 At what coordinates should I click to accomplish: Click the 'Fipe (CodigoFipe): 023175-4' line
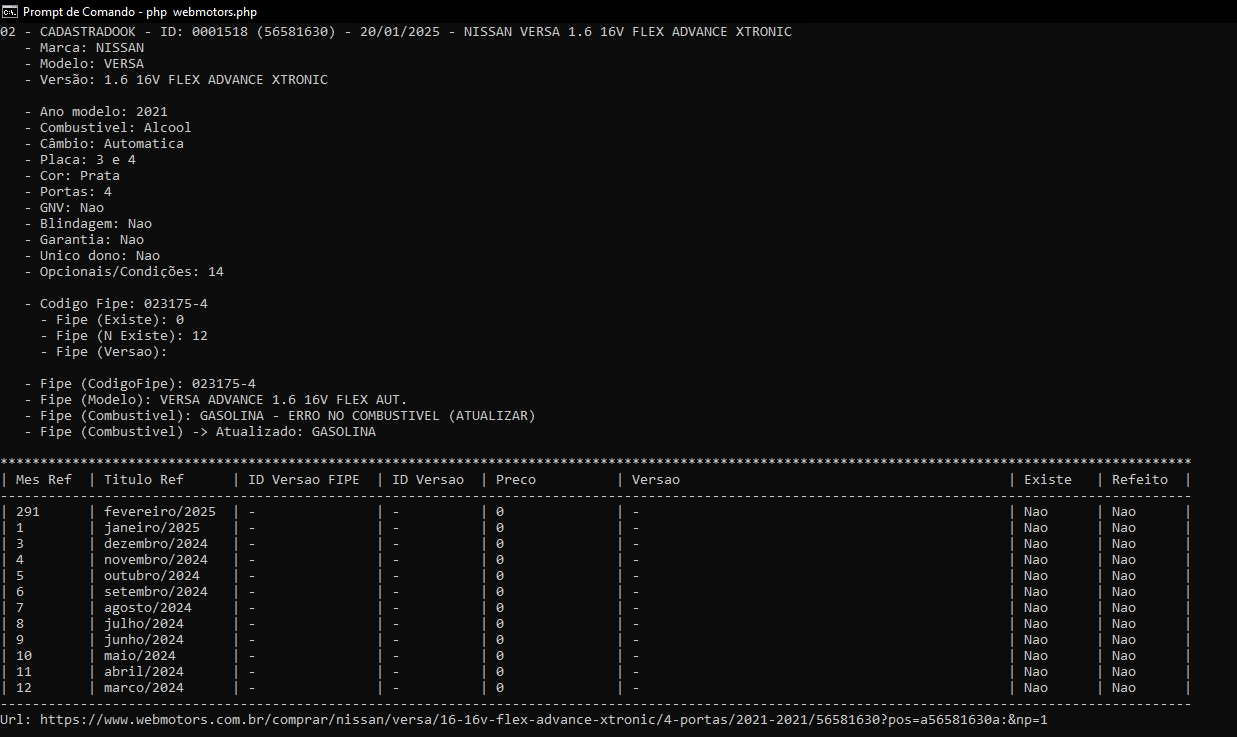[x=140, y=384]
